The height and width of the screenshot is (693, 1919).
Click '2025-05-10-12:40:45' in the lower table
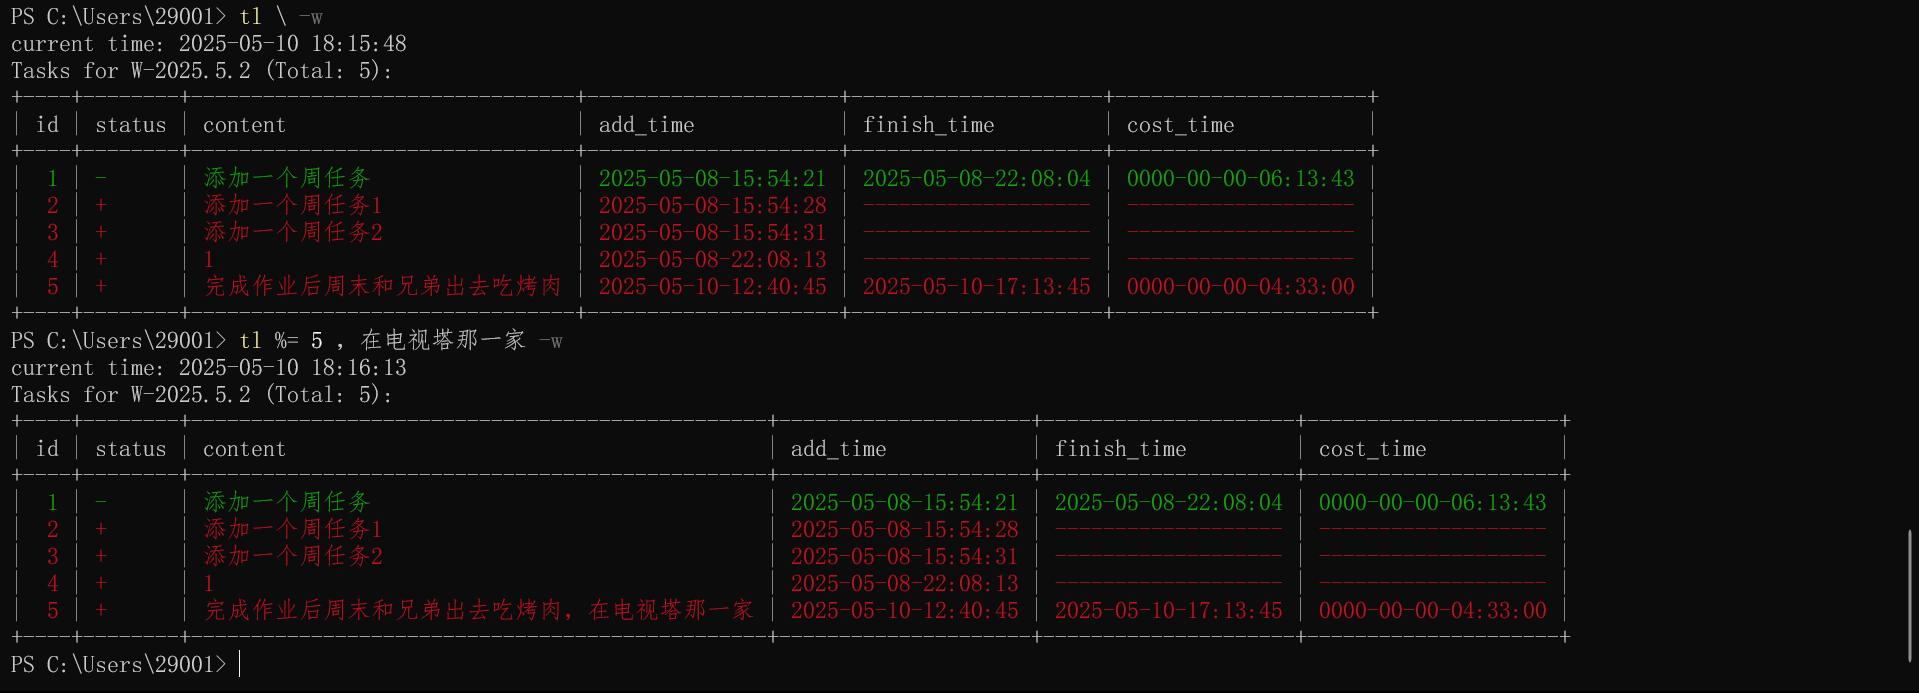click(904, 610)
